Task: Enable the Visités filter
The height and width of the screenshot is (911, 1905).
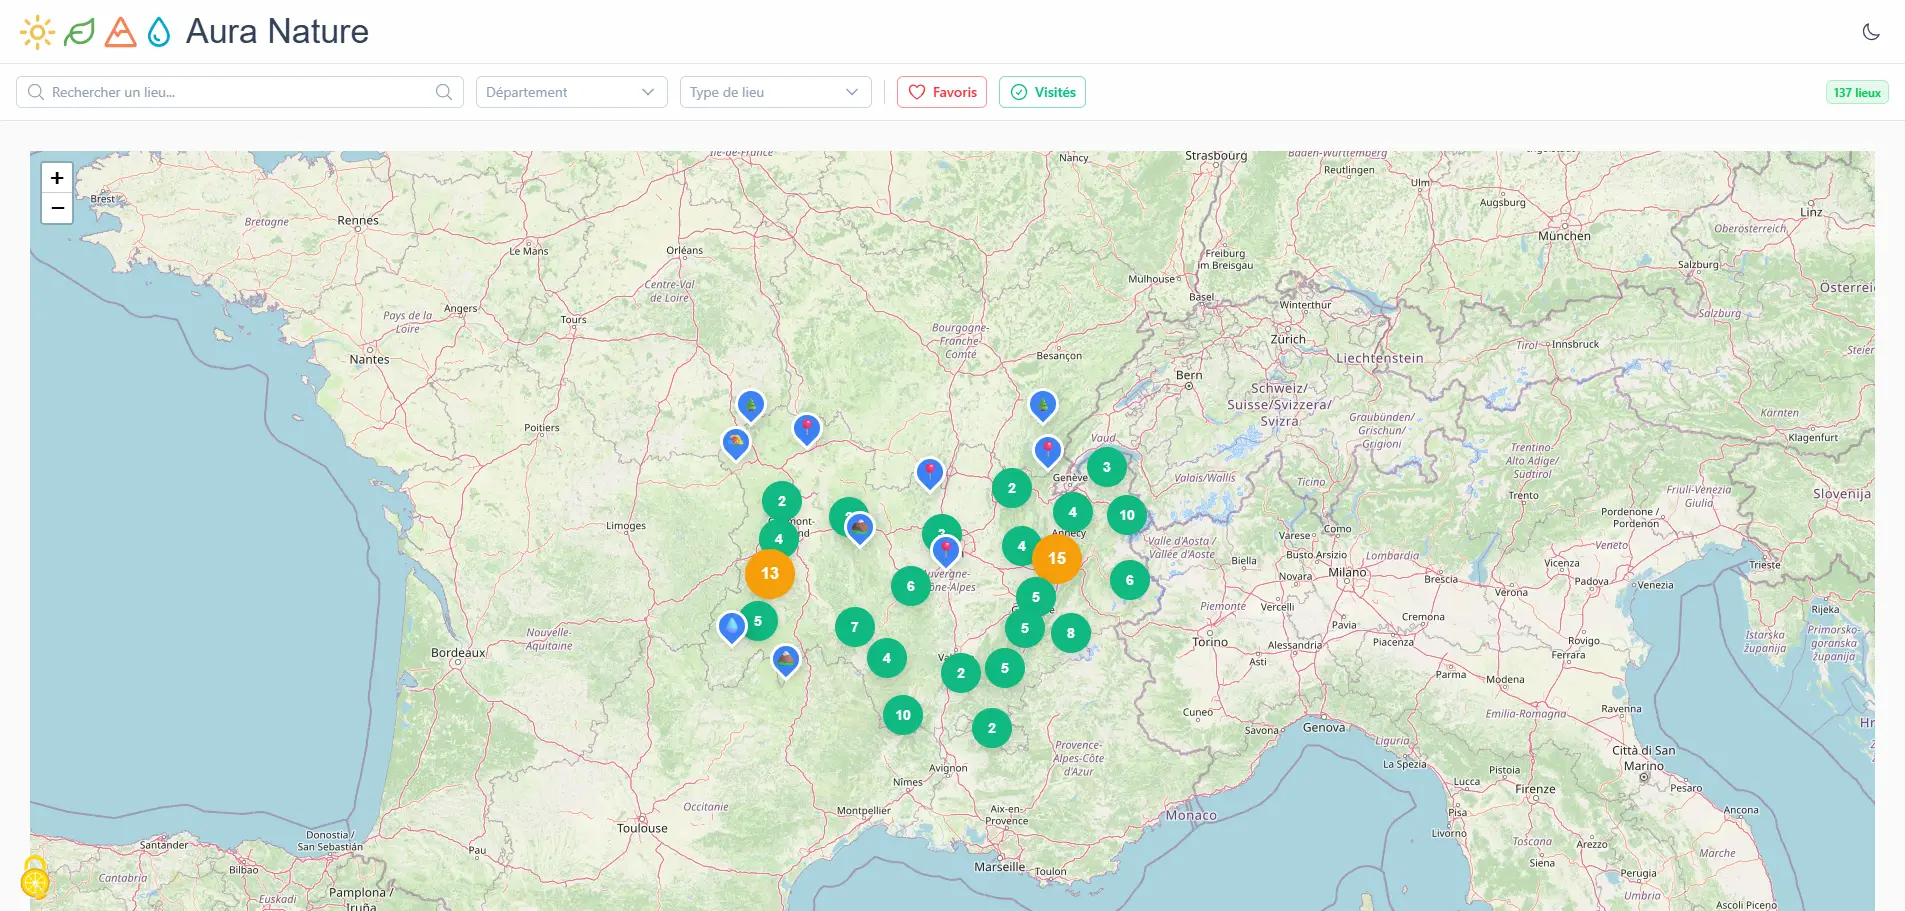Action: tap(1042, 91)
